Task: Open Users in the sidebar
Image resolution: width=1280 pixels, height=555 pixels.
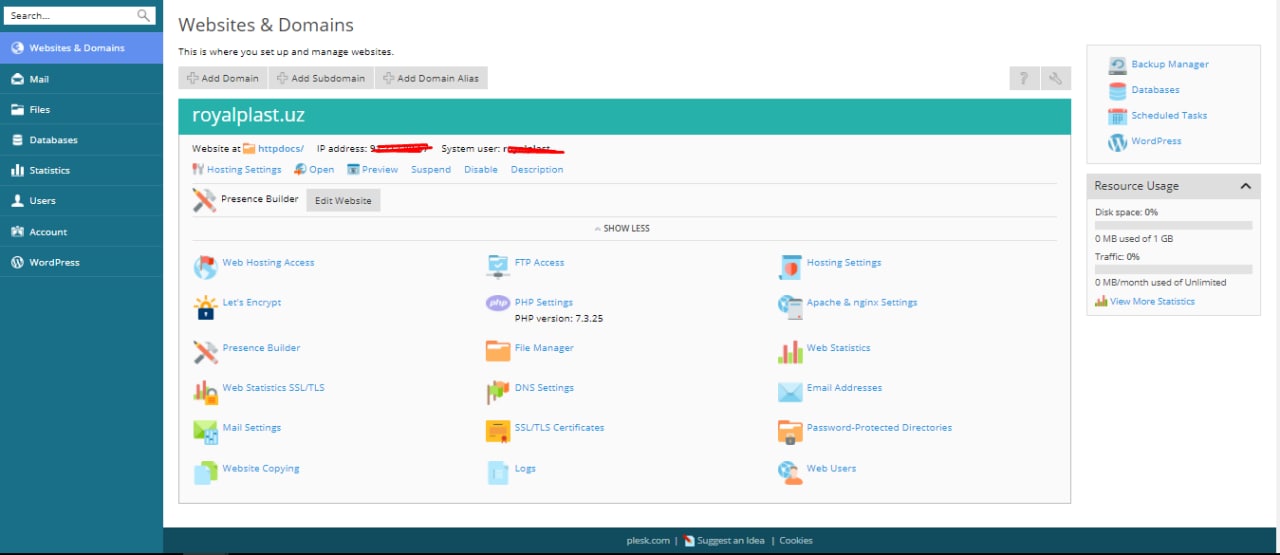Action: click(81, 201)
